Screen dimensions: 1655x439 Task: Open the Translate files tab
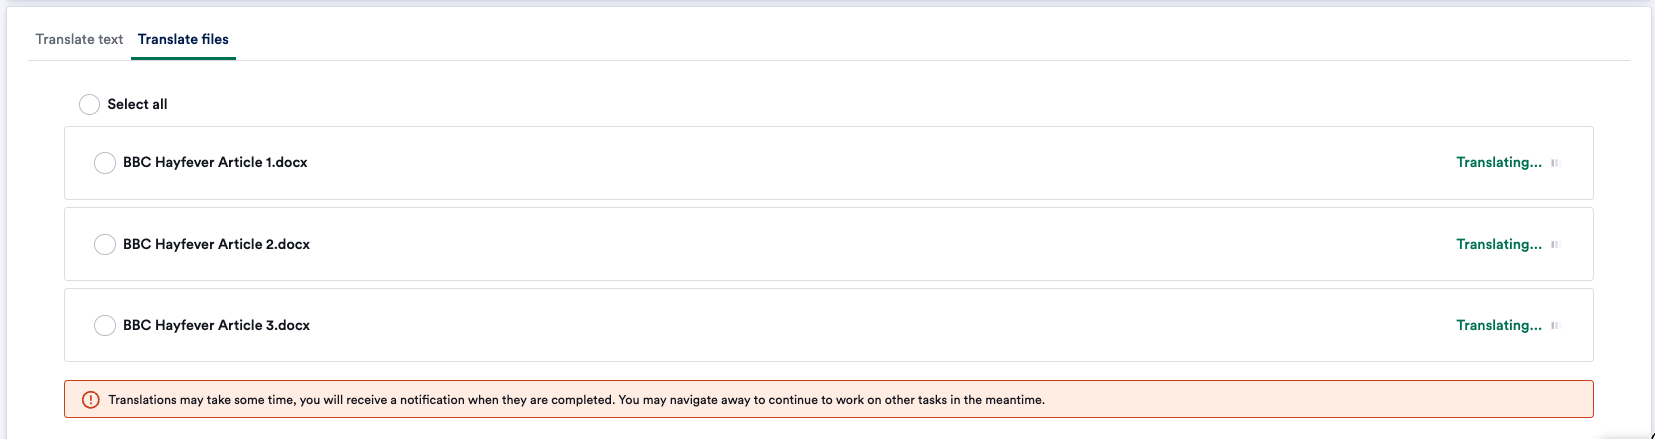pyautogui.click(x=183, y=39)
